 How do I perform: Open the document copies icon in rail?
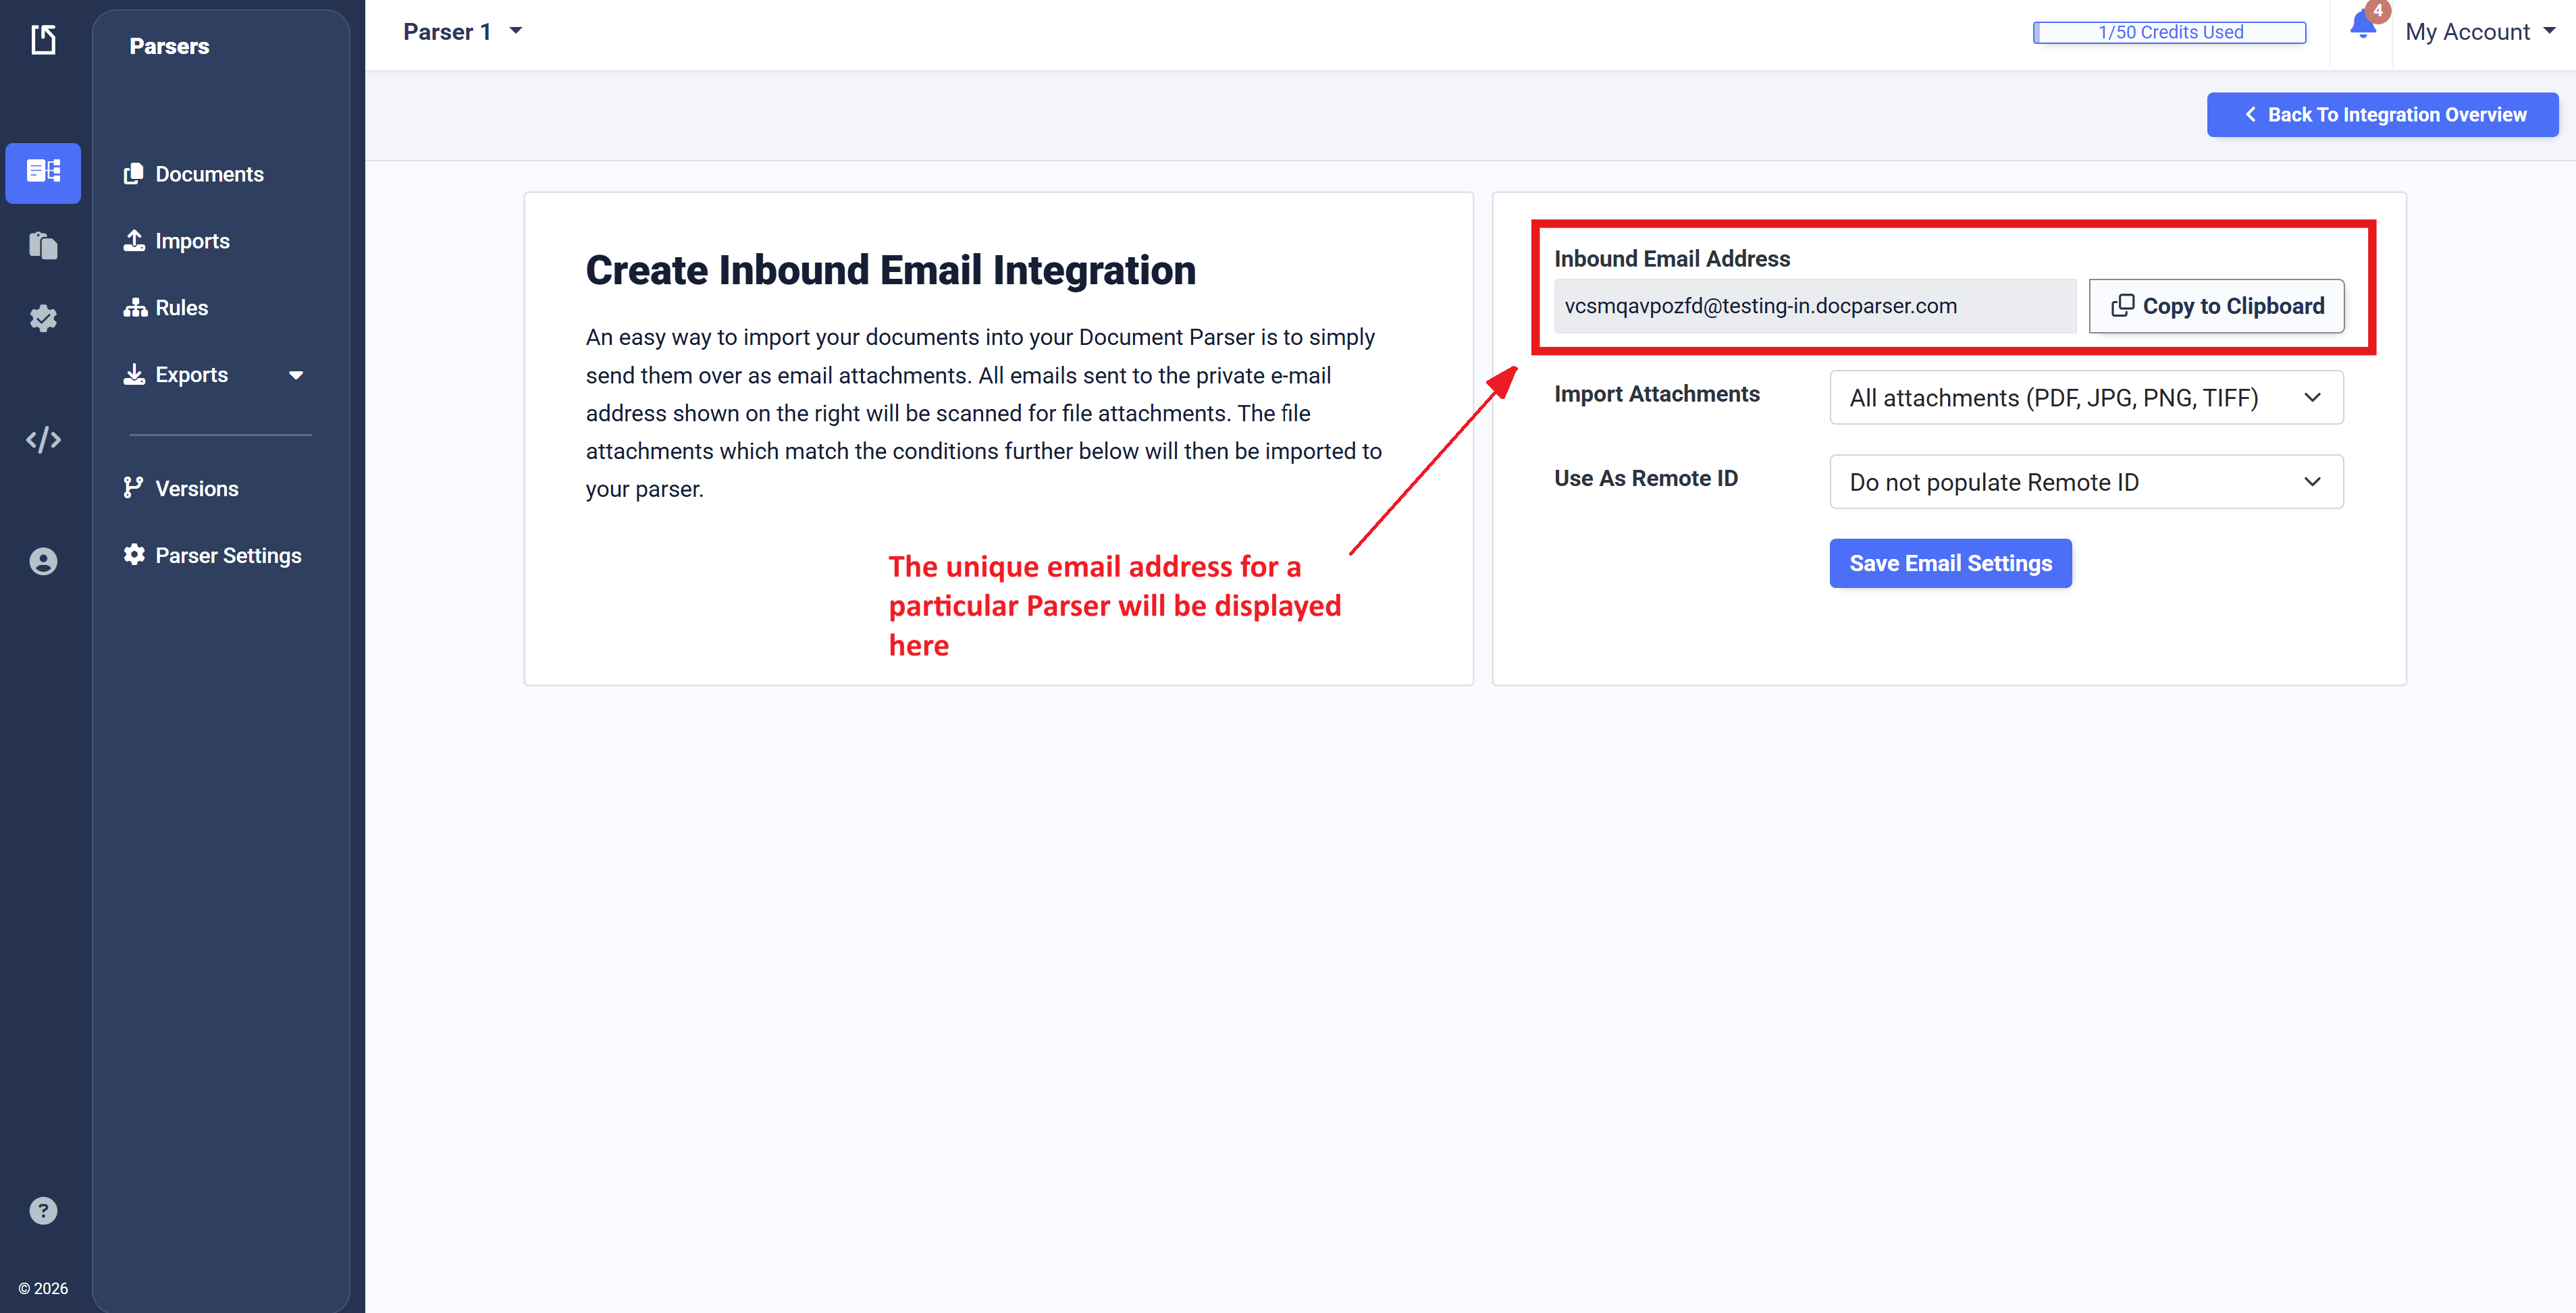(x=43, y=245)
